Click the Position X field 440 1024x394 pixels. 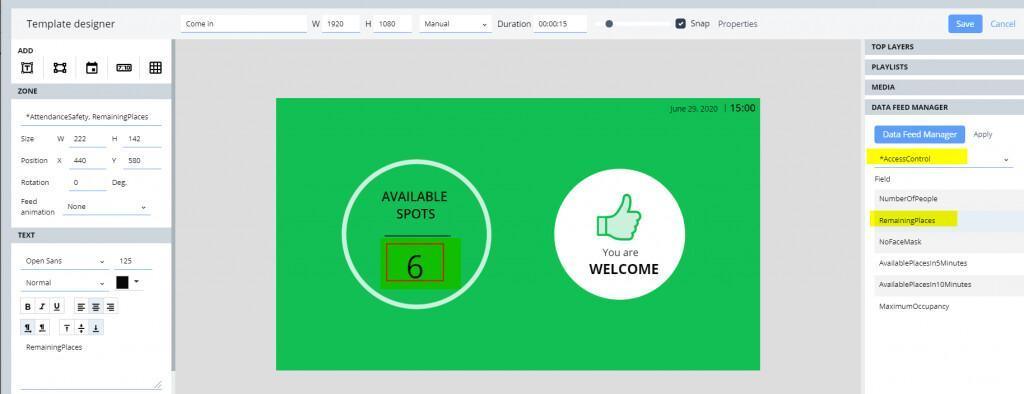click(87, 160)
